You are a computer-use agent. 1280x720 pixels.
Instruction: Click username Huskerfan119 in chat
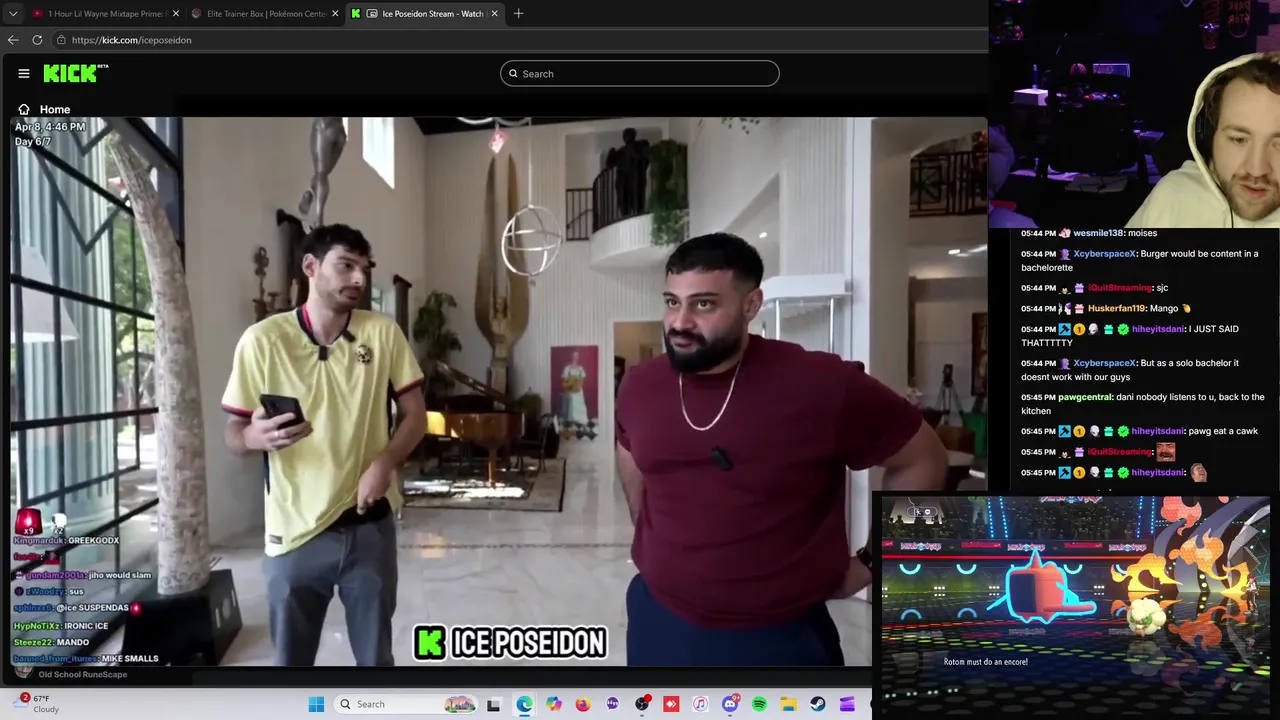tap(1116, 309)
